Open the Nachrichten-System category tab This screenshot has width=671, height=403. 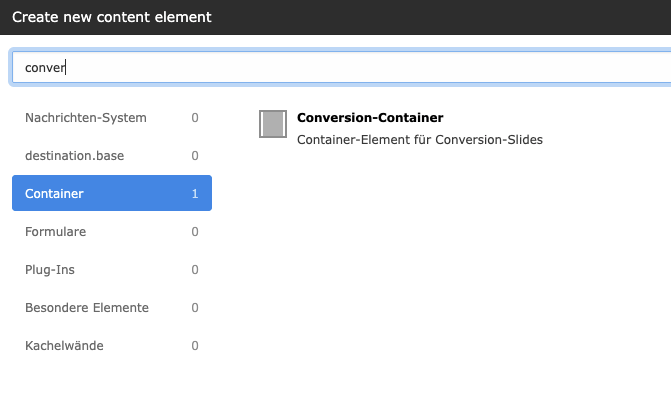point(112,118)
